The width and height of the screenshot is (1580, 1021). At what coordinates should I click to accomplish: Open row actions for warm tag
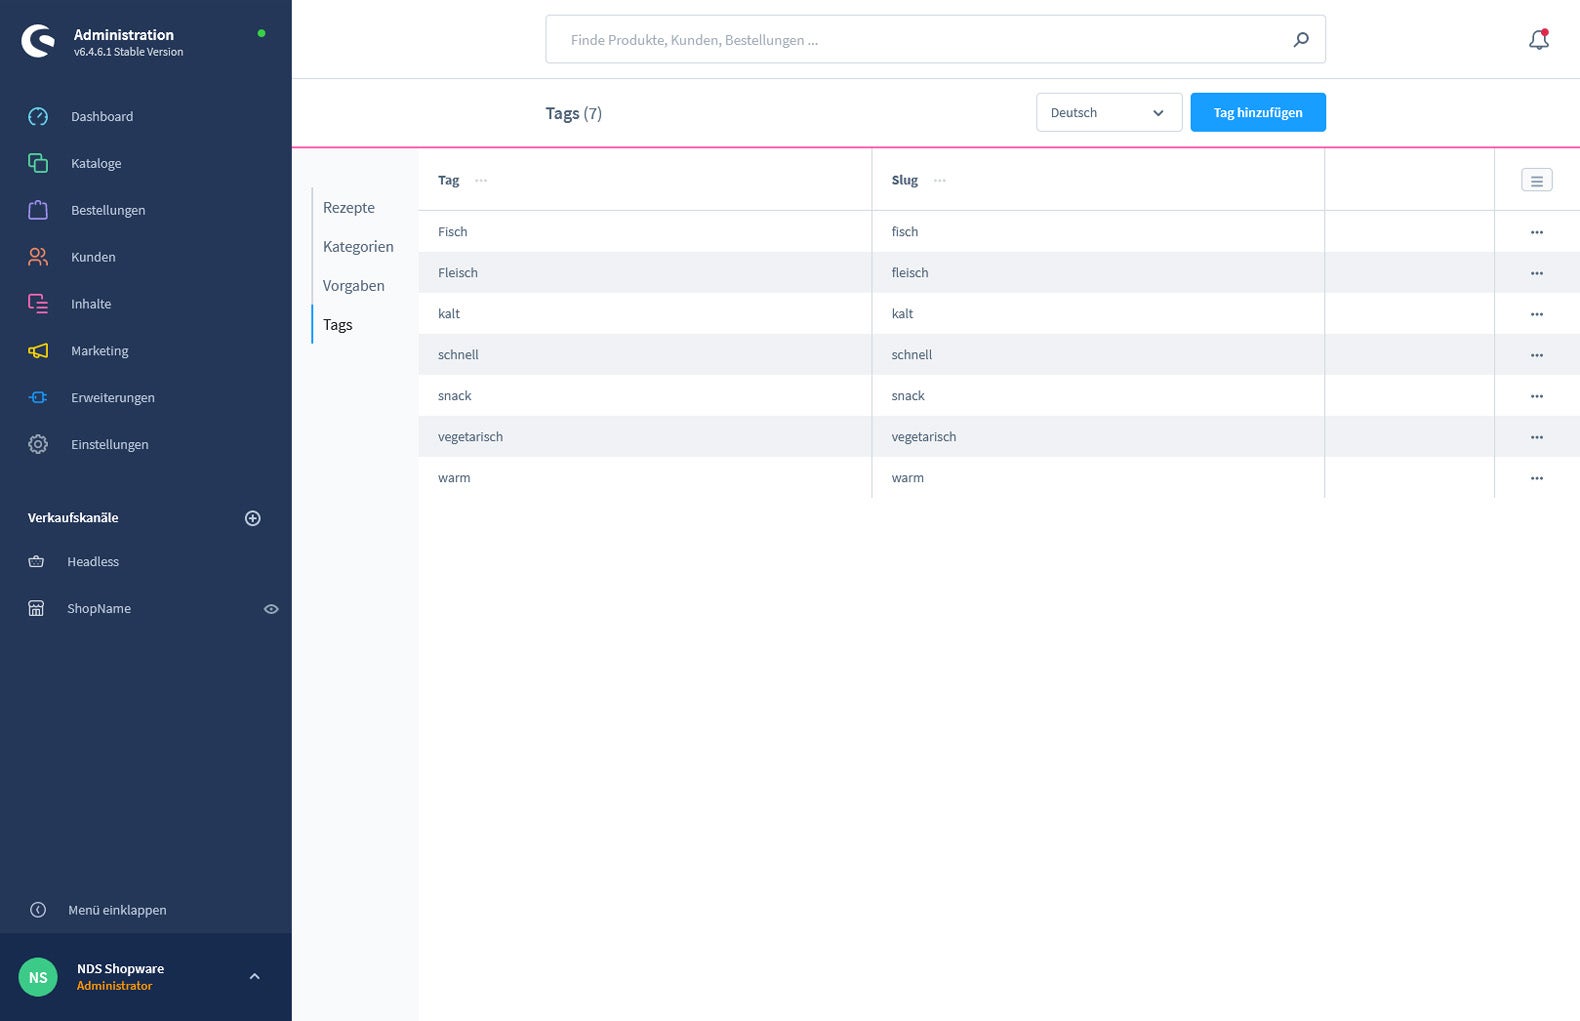pos(1537,478)
